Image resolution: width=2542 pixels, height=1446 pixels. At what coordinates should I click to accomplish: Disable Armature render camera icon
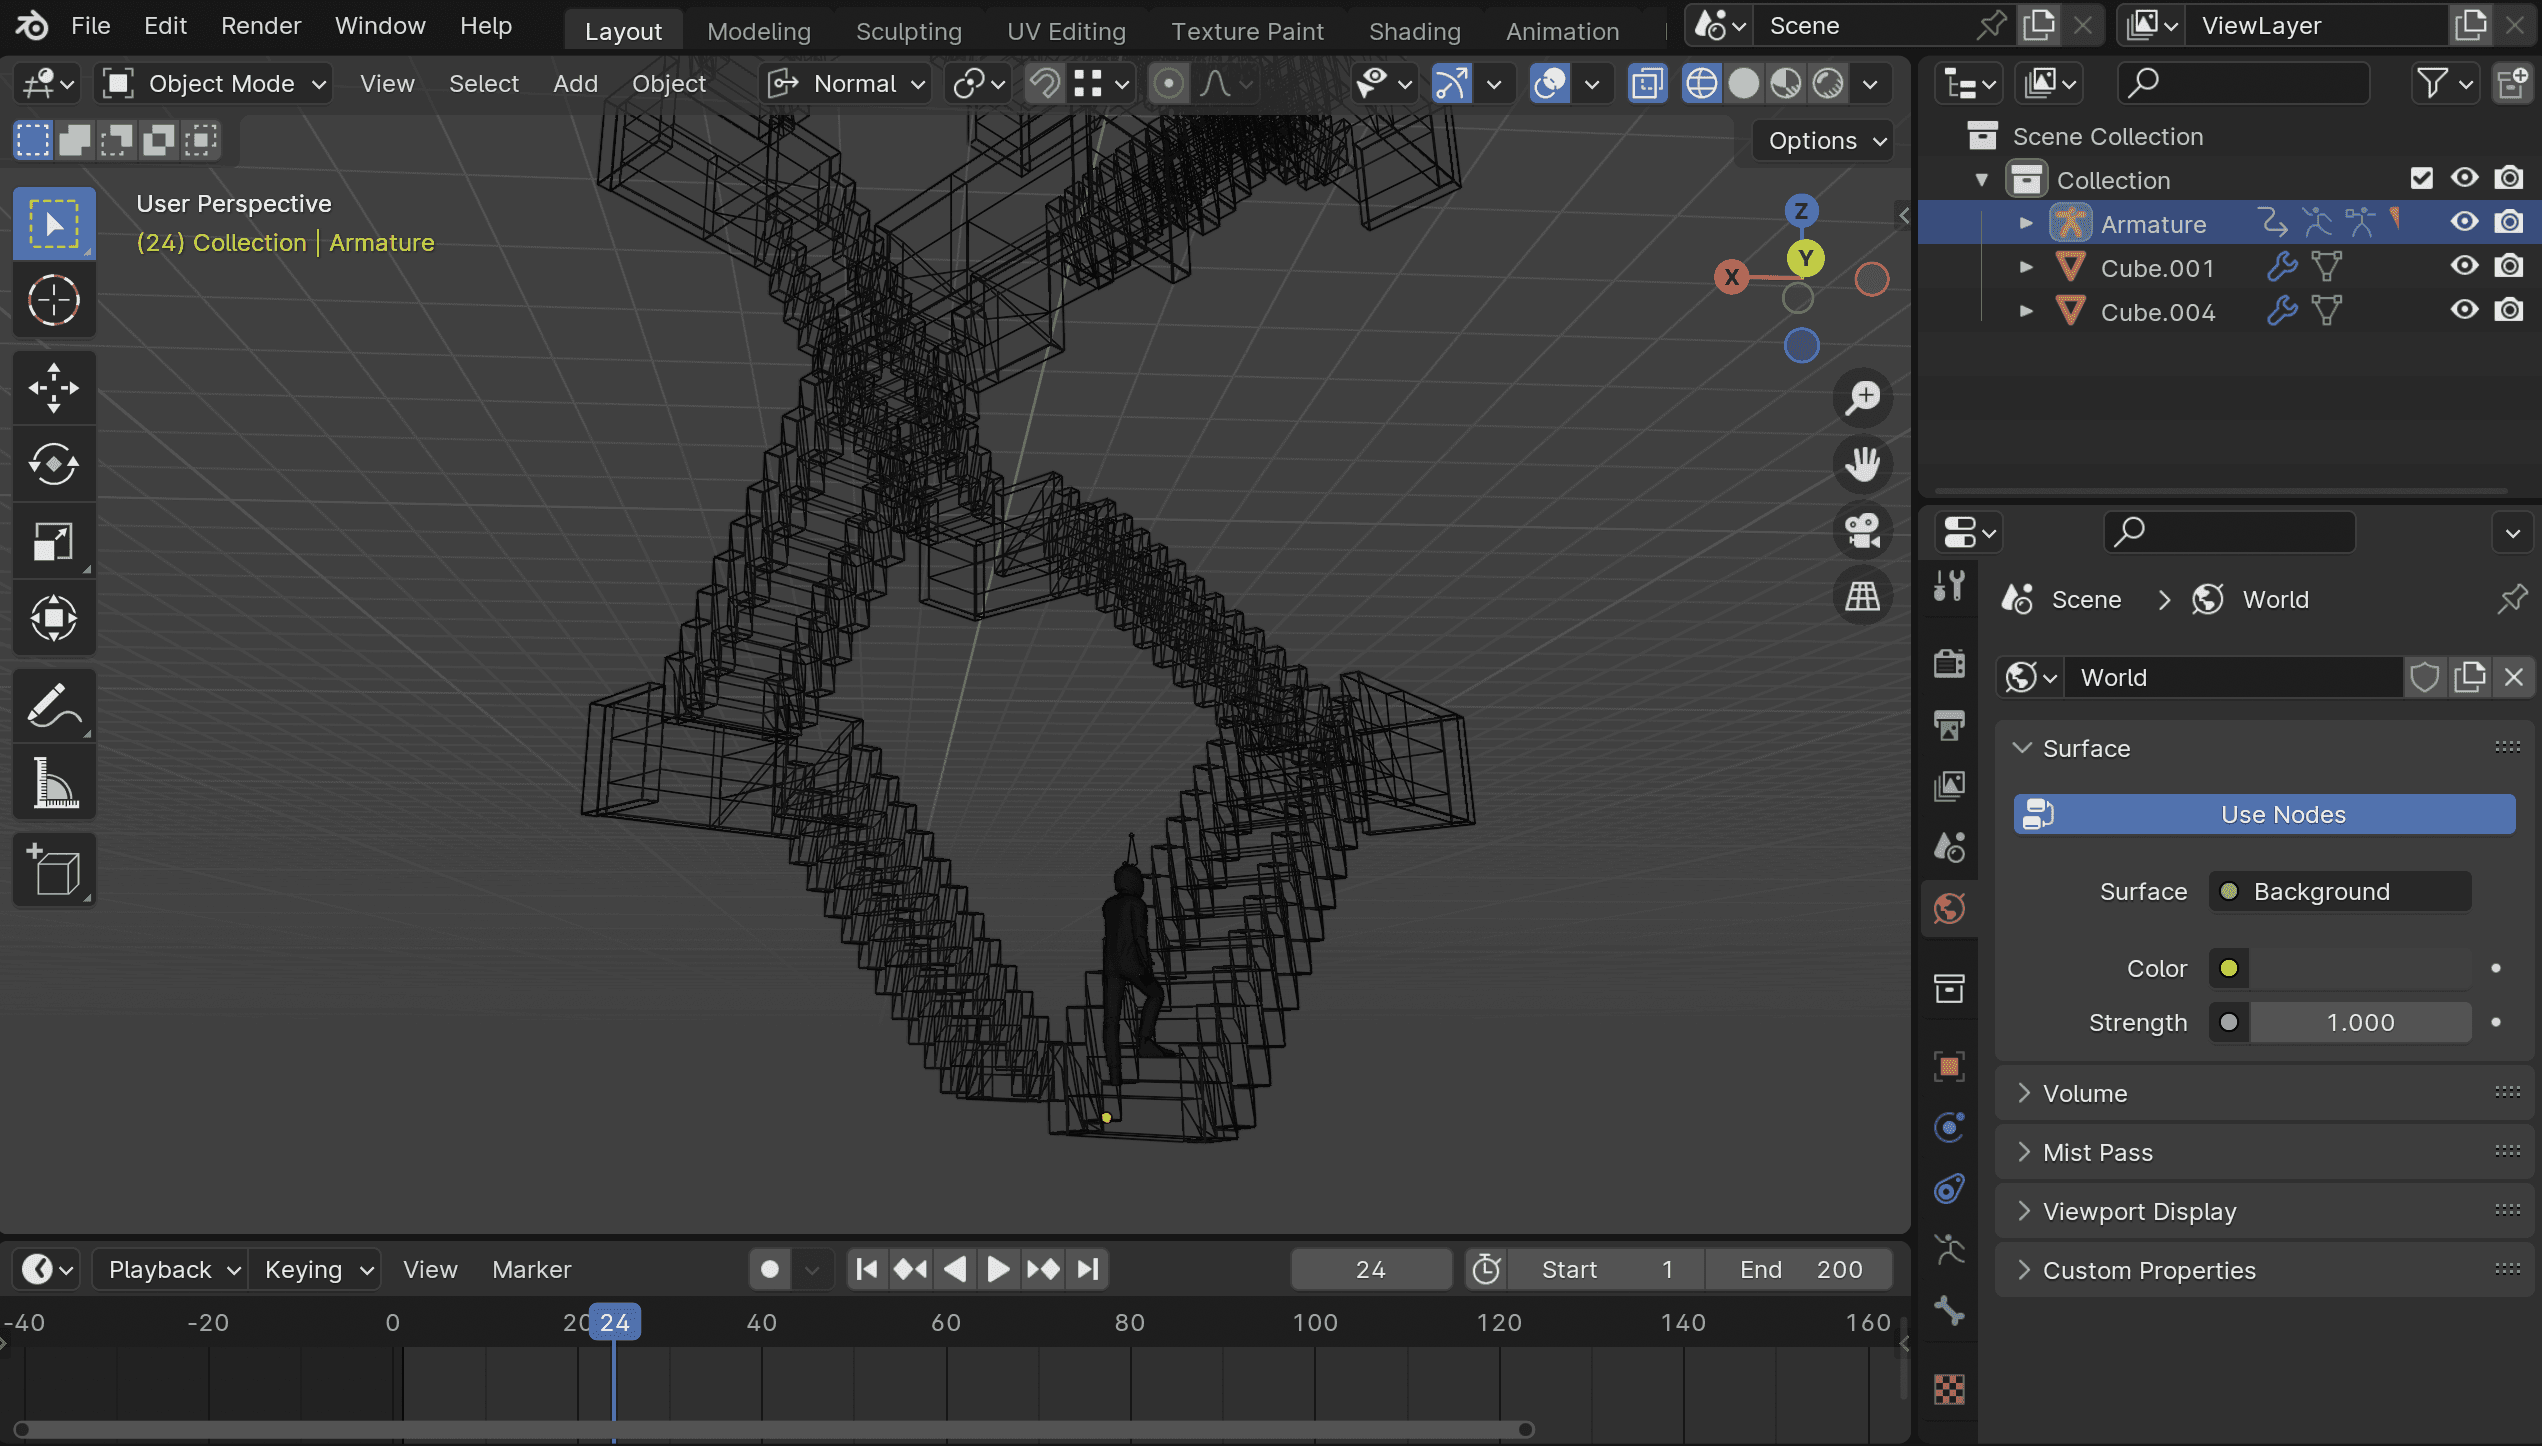[2508, 223]
